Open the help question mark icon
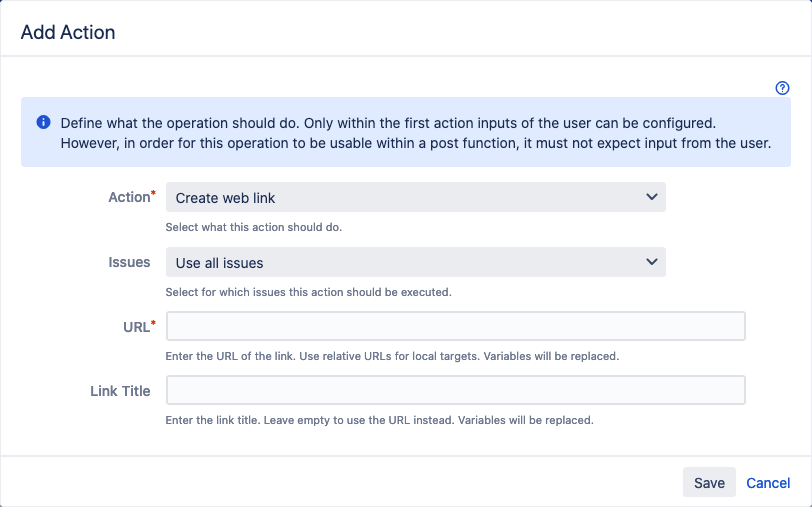The image size is (812, 507). (782, 88)
